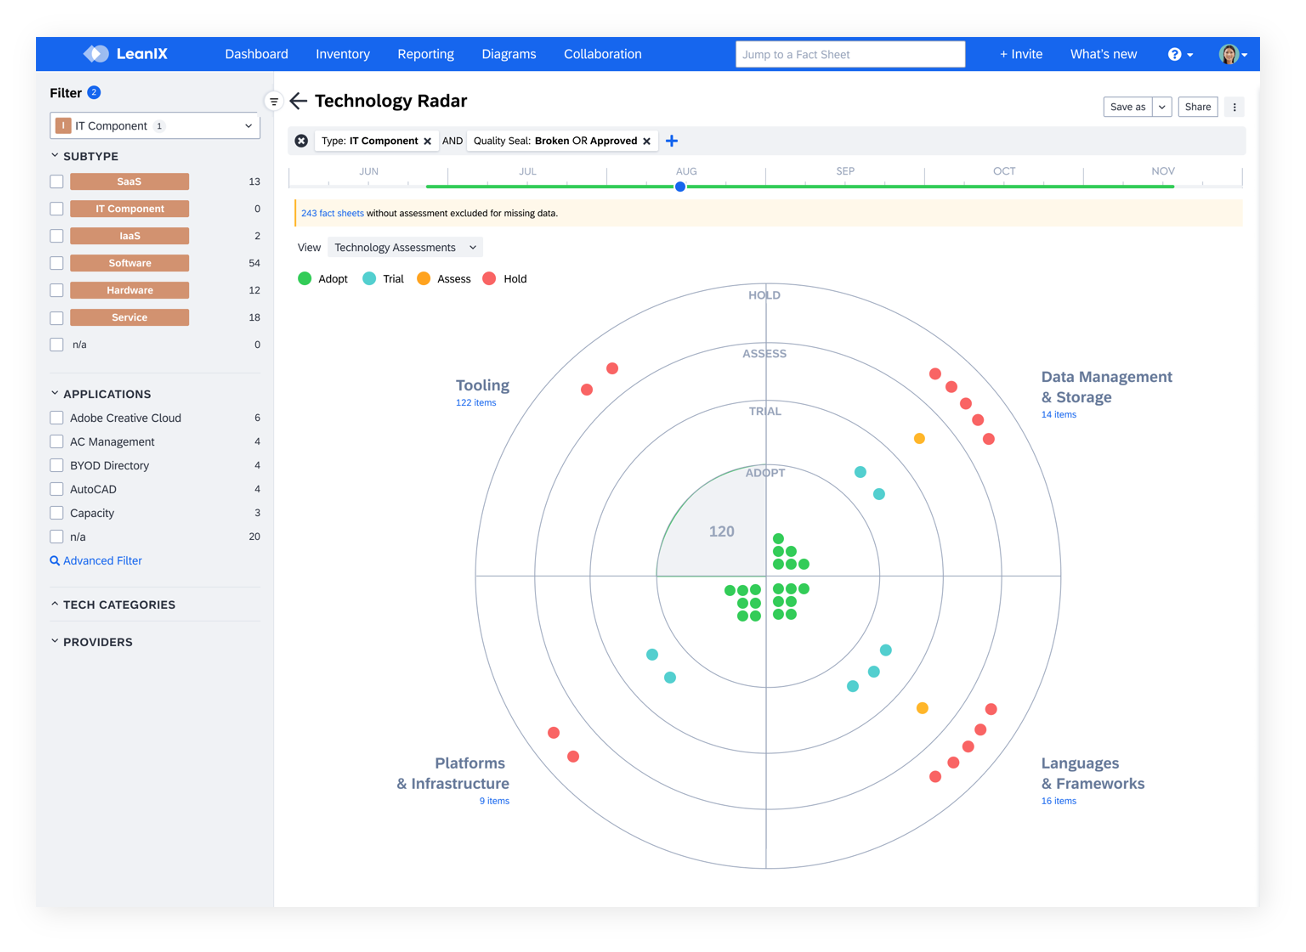1306x952 pixels.
Task: Remove the Type: IT Component filter
Action: [x=428, y=141]
